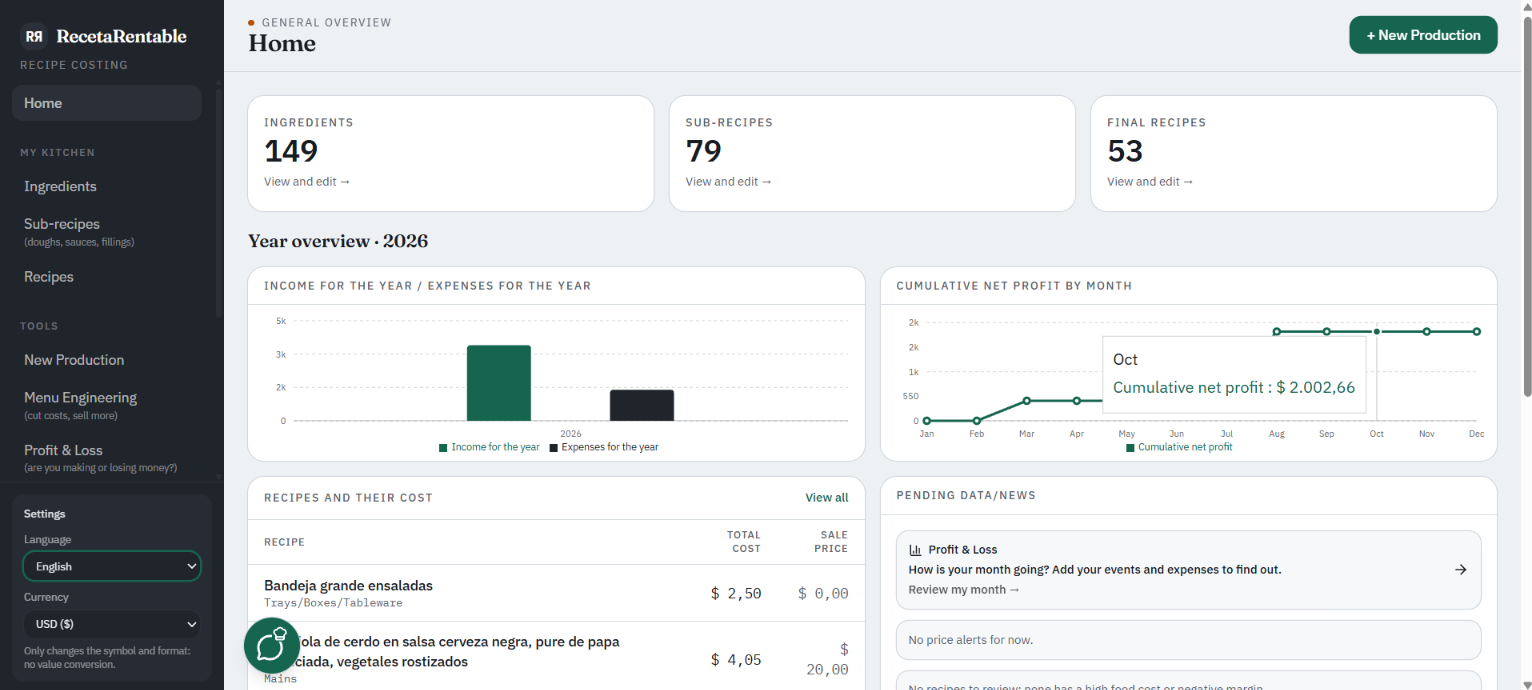The width and height of the screenshot is (1532, 690).
Task: Click the Year overview · 2026 heading
Action: pyautogui.click(x=338, y=241)
